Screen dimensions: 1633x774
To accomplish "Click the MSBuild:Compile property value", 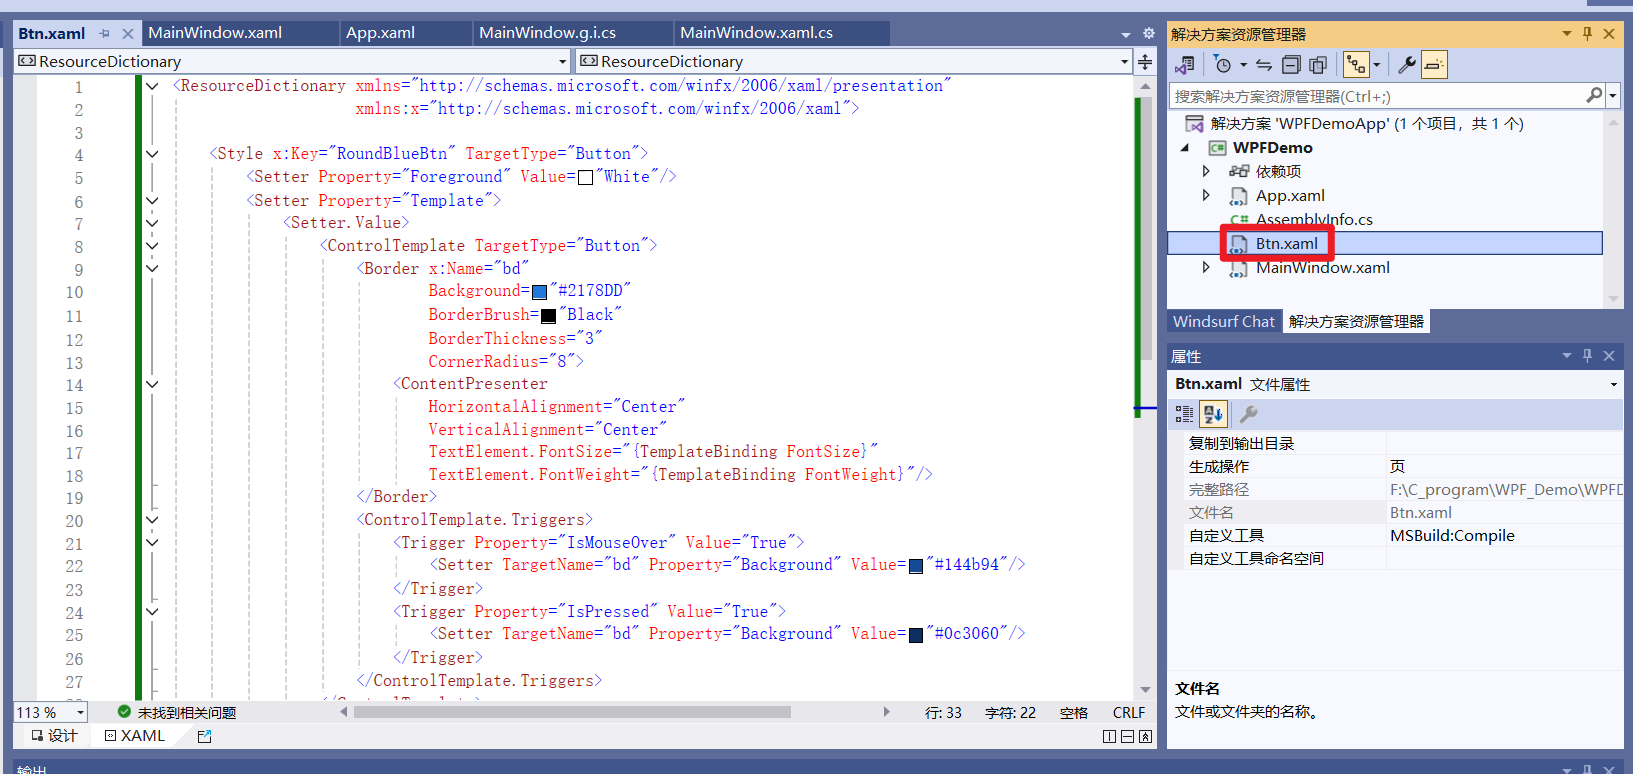I will point(1452,536).
